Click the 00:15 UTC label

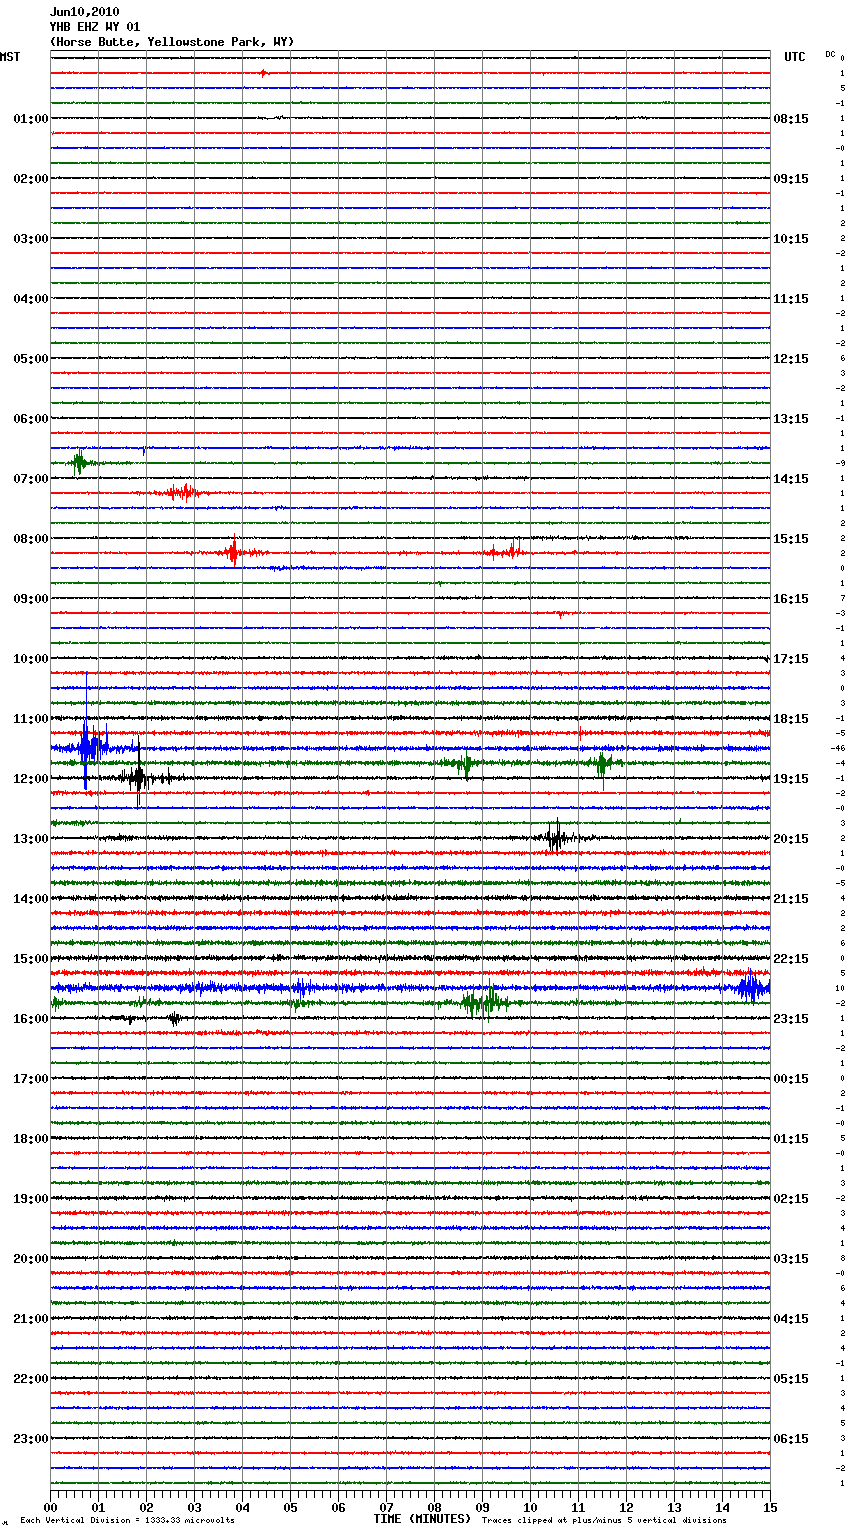791,1079
